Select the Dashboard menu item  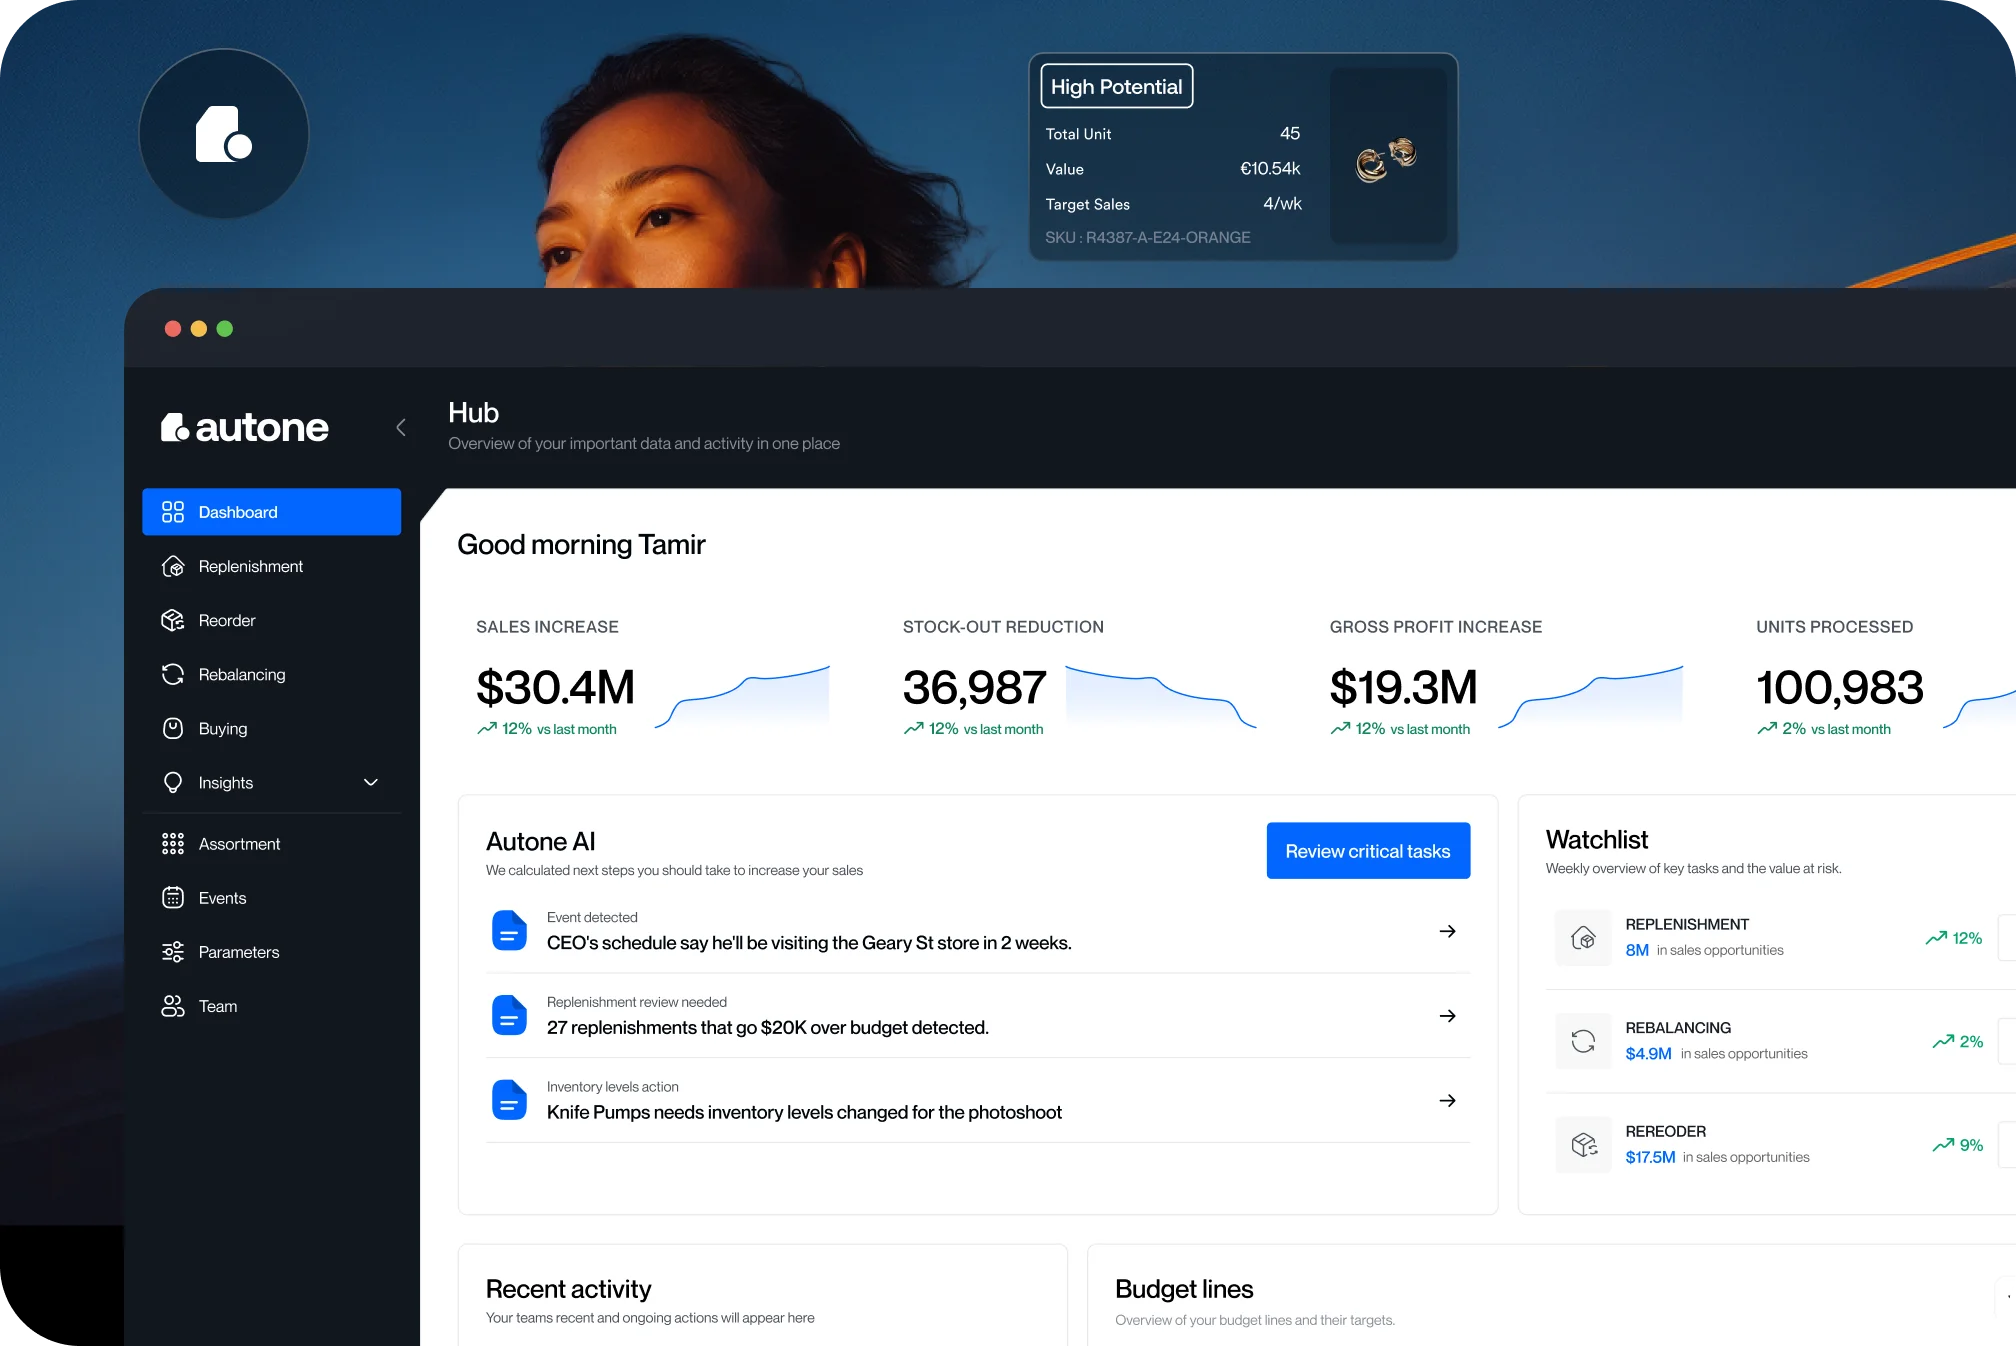271,512
